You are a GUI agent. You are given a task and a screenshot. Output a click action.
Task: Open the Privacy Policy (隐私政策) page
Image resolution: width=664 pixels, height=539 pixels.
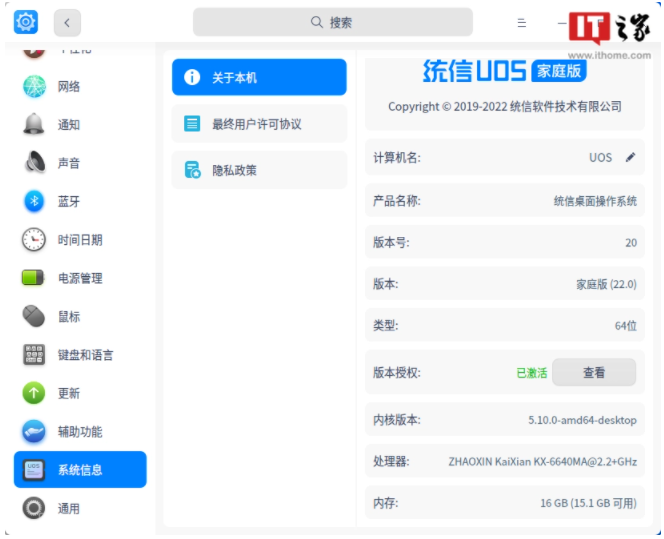click(x=259, y=170)
